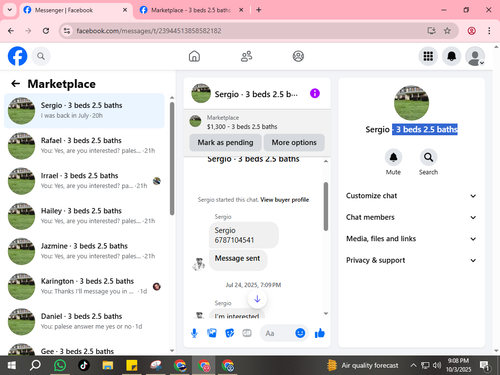Send a thumbs-up like
This screenshot has width=500, height=375.
coord(320,333)
